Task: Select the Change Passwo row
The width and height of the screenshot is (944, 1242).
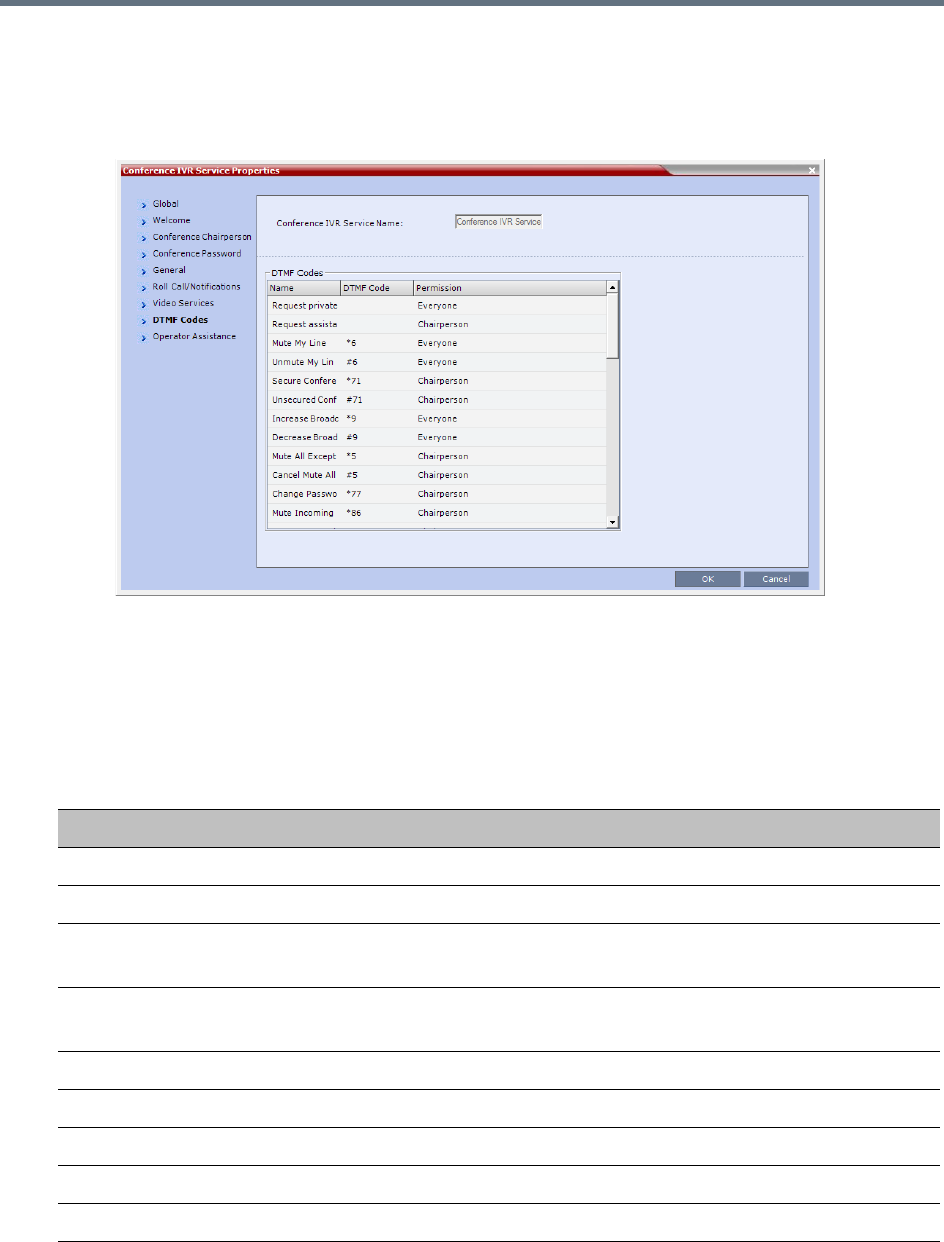Action: coord(438,494)
